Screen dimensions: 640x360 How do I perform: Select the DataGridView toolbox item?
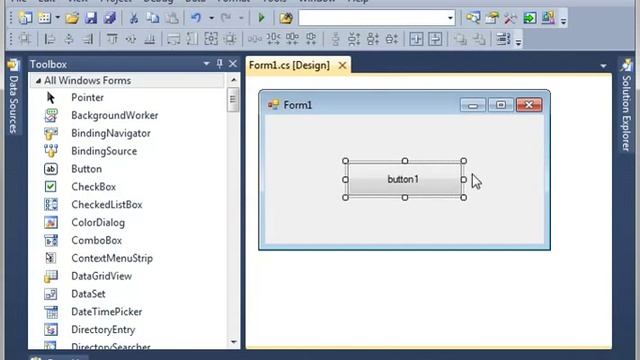click(101, 276)
